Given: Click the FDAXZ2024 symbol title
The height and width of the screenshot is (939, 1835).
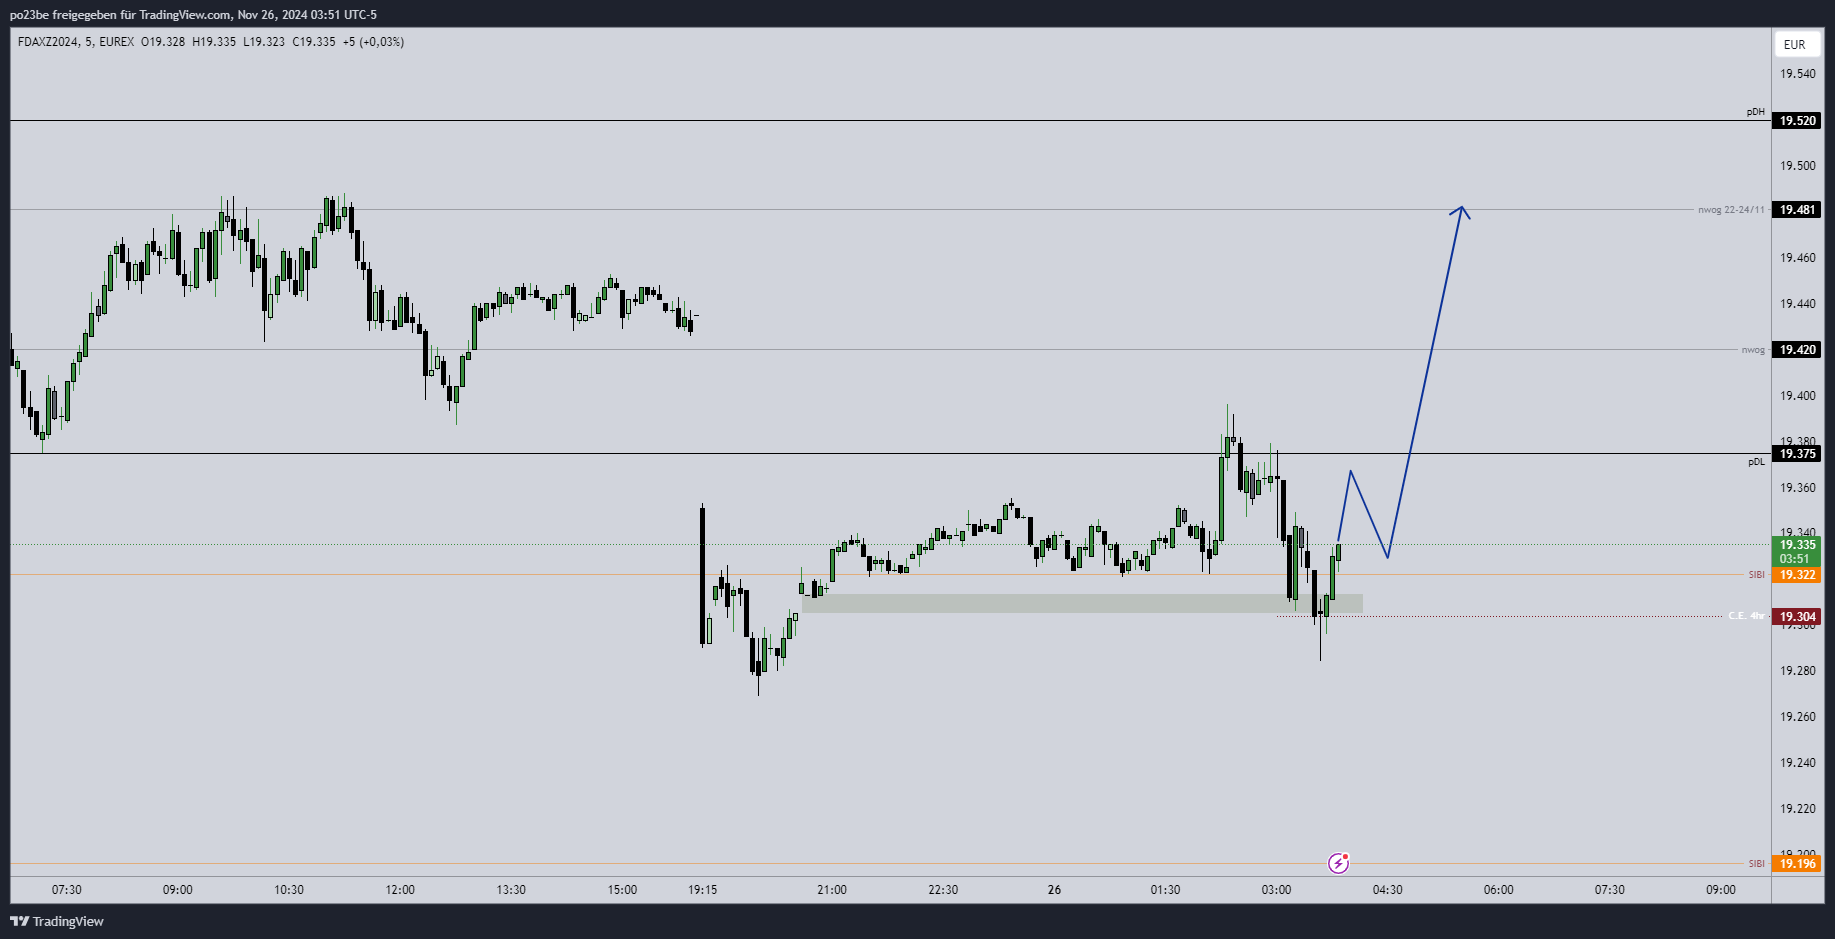Looking at the screenshot, I should [49, 42].
